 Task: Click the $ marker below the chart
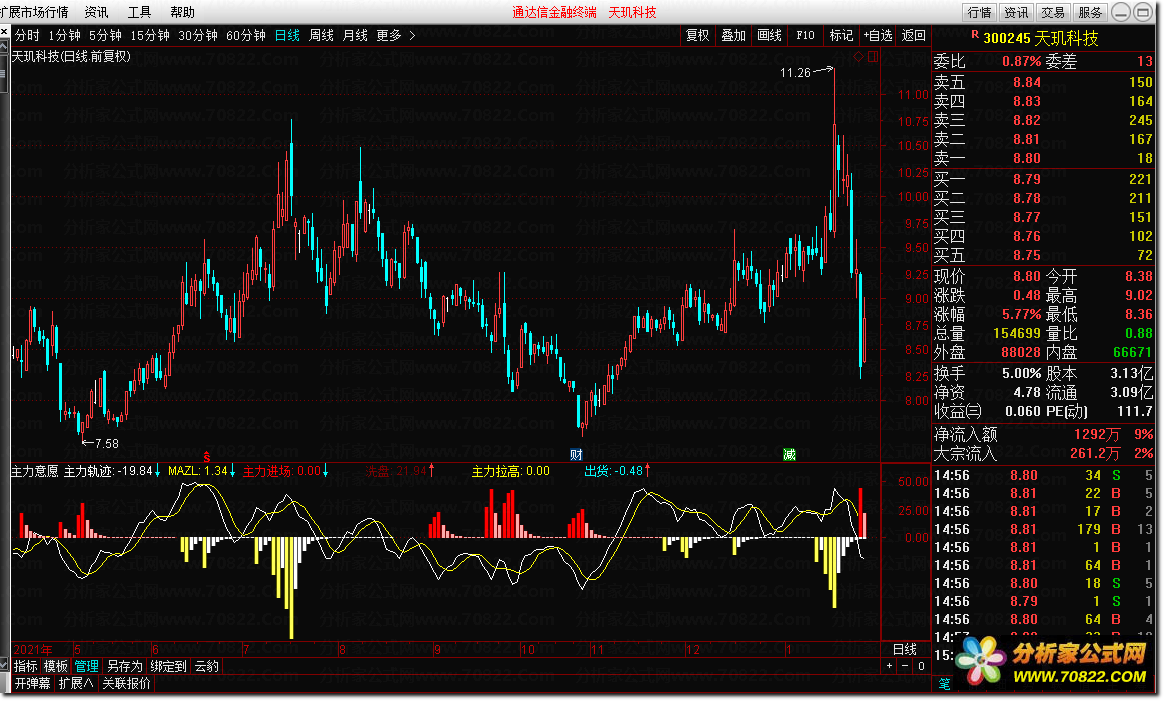tap(207, 456)
